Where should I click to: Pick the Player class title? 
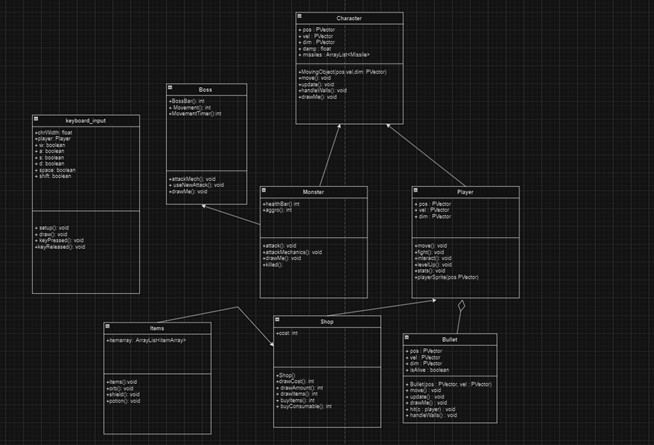pos(466,191)
